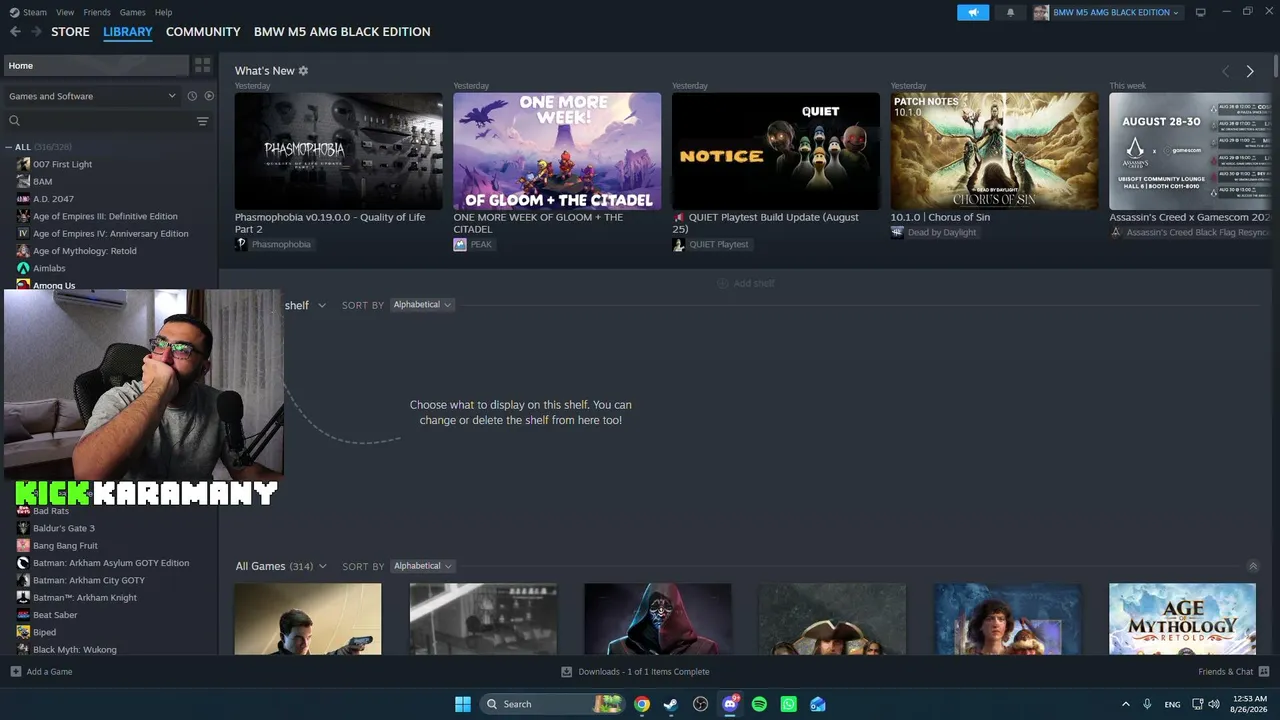Open the library advanced filter options

203,121
